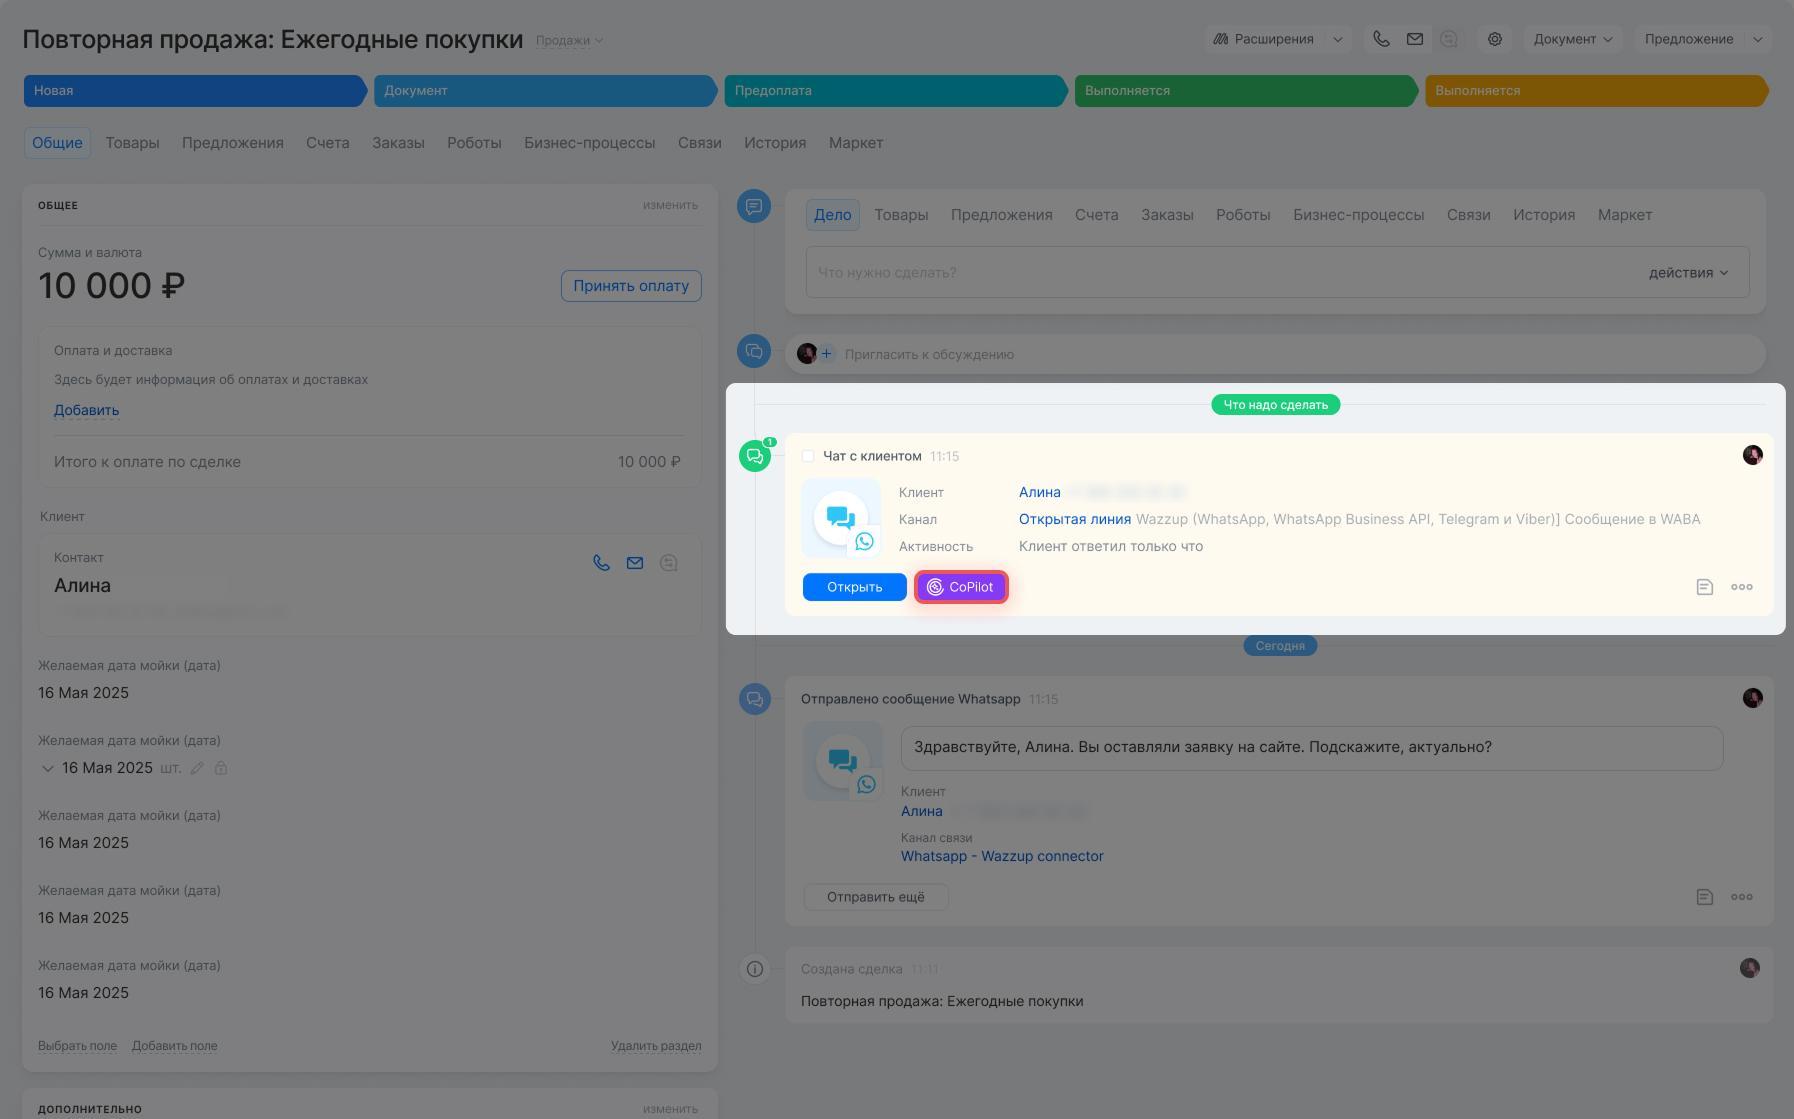Click the phone icon beside contact Алина

click(601, 563)
